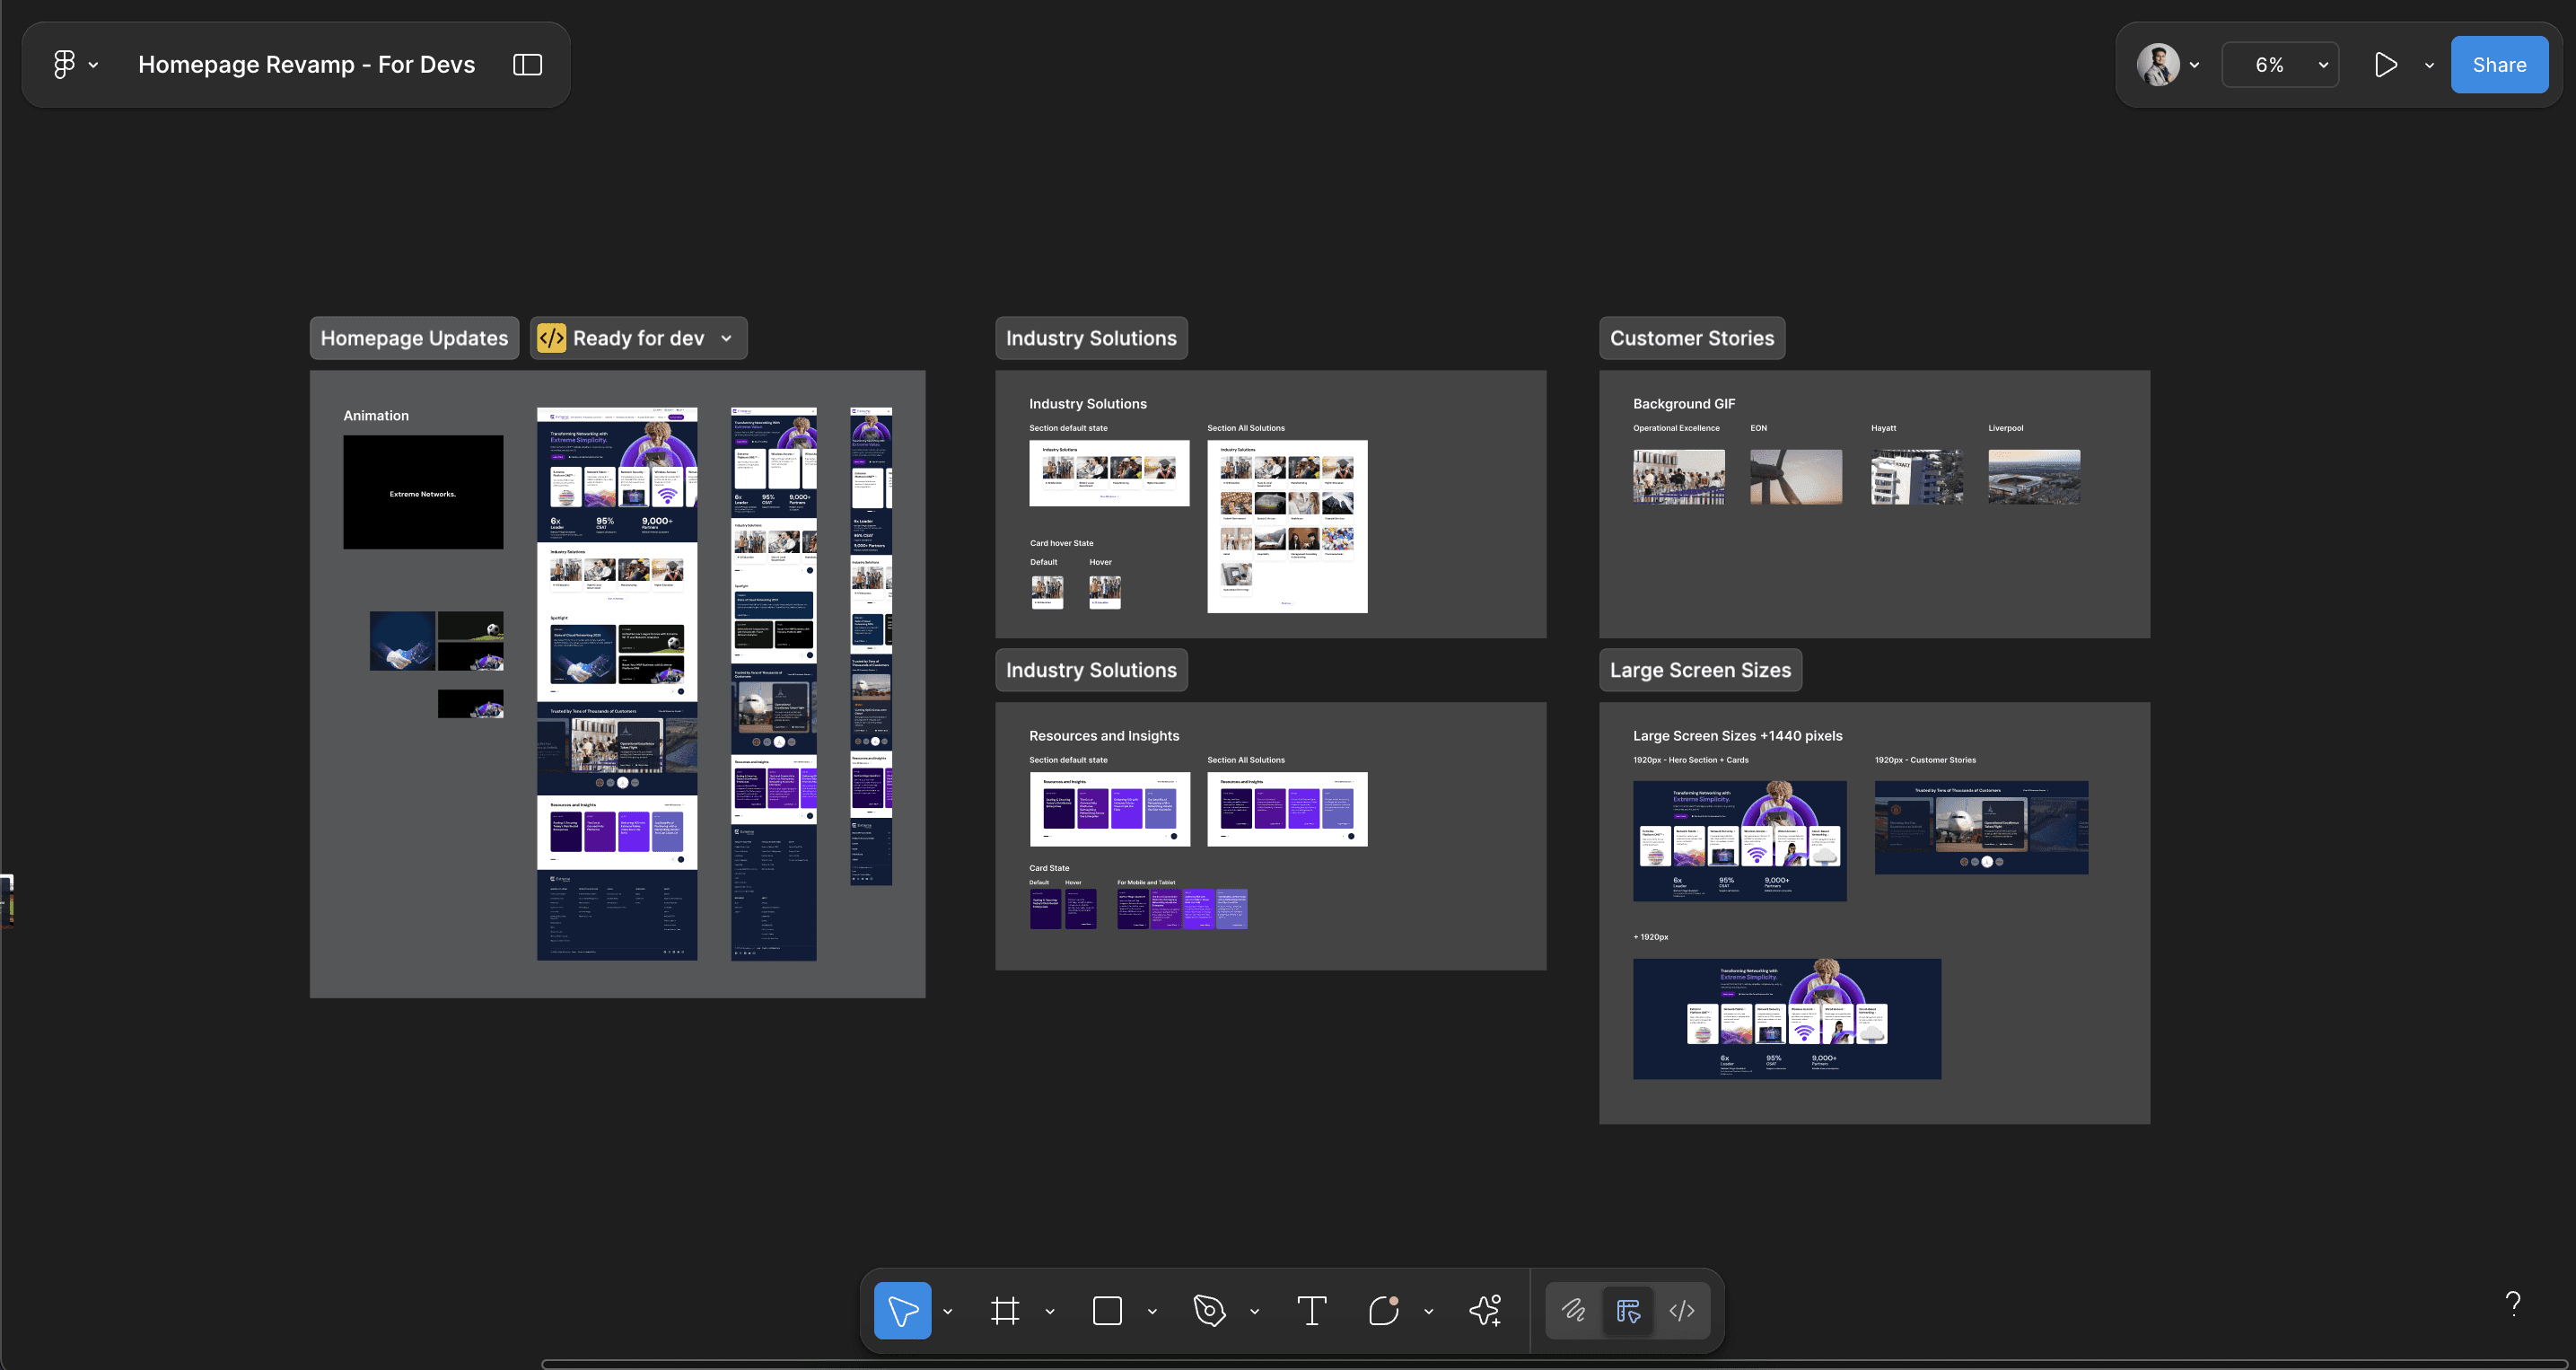Select the Move tool
This screenshot has height=1370, width=2576.
click(902, 1310)
